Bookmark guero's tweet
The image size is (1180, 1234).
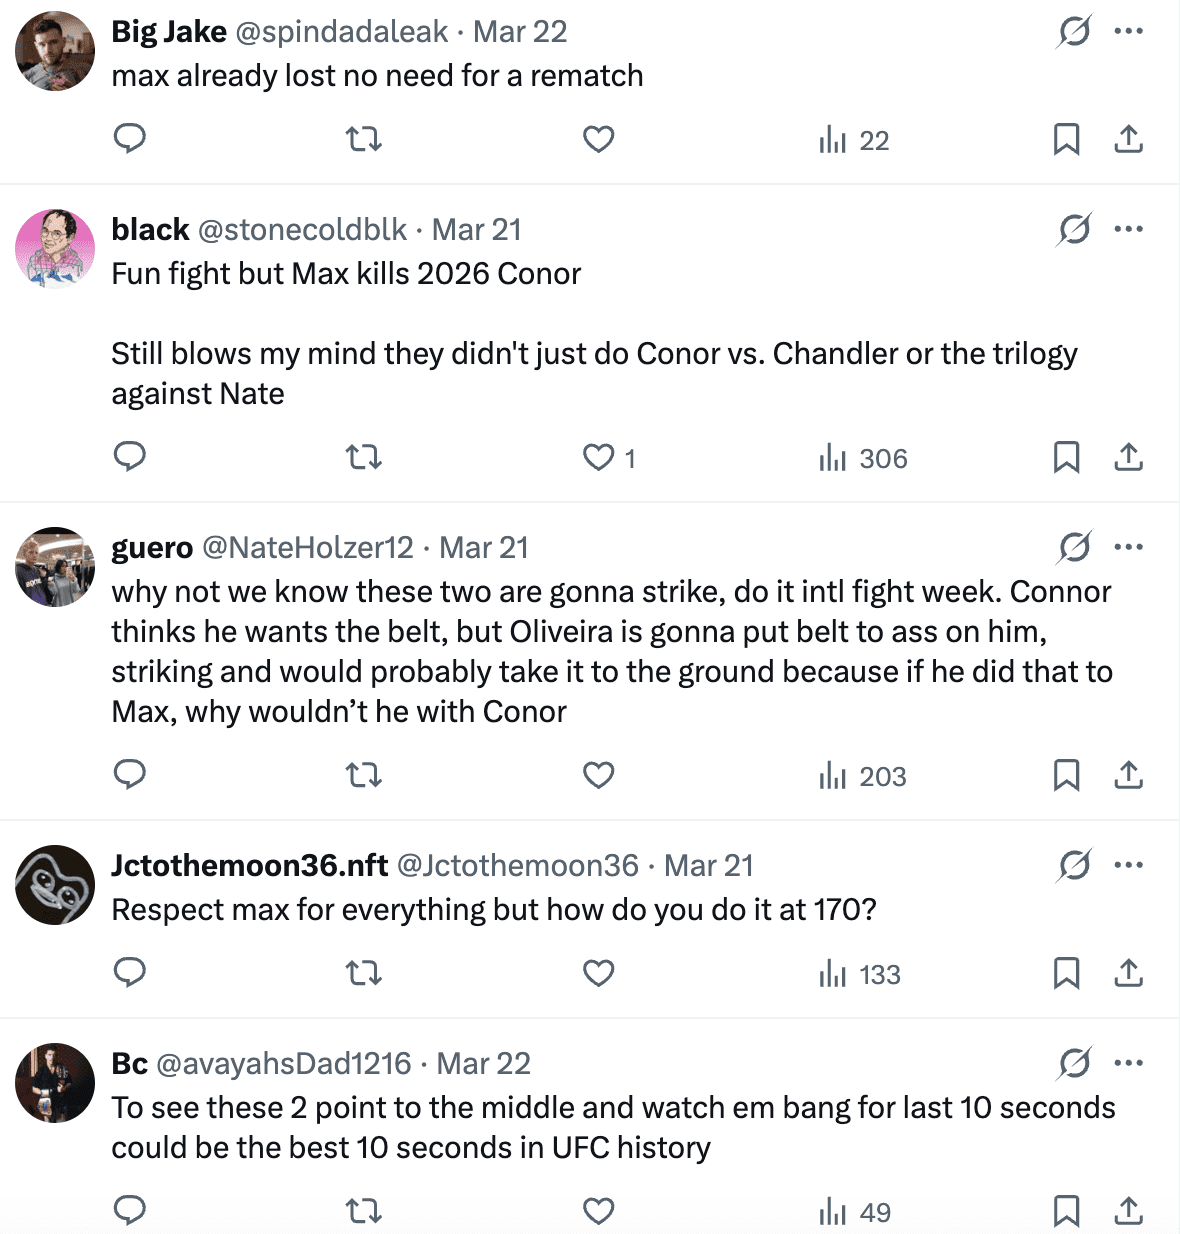[x=1066, y=775]
